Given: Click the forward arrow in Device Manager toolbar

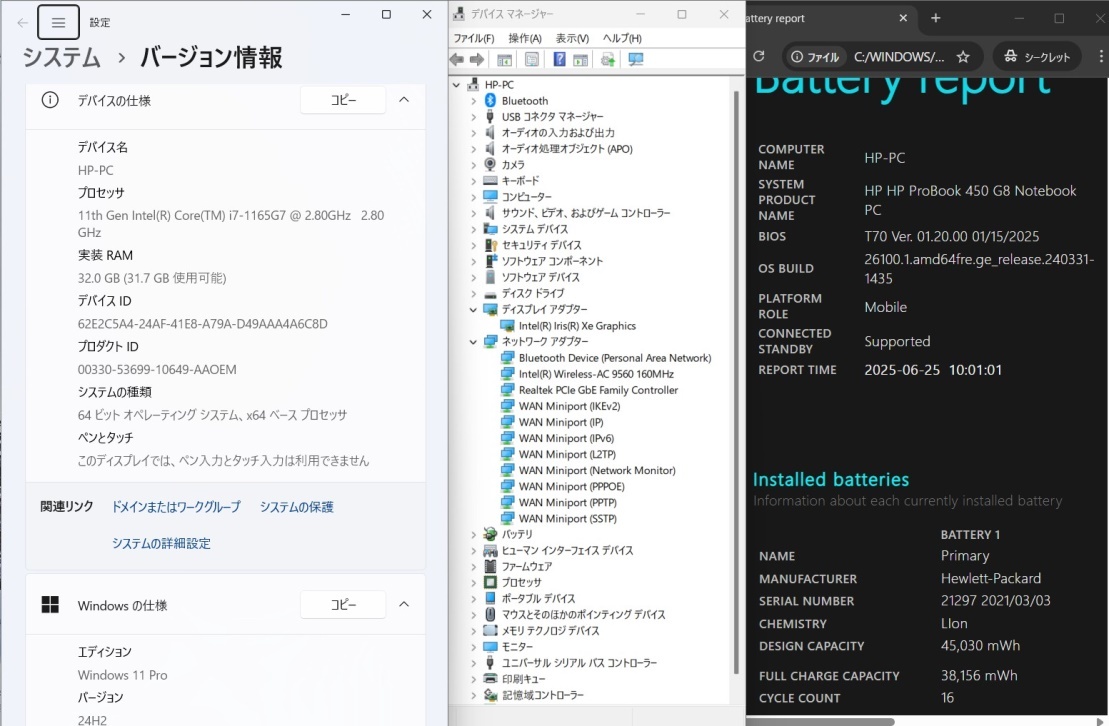Looking at the screenshot, I should [477, 59].
